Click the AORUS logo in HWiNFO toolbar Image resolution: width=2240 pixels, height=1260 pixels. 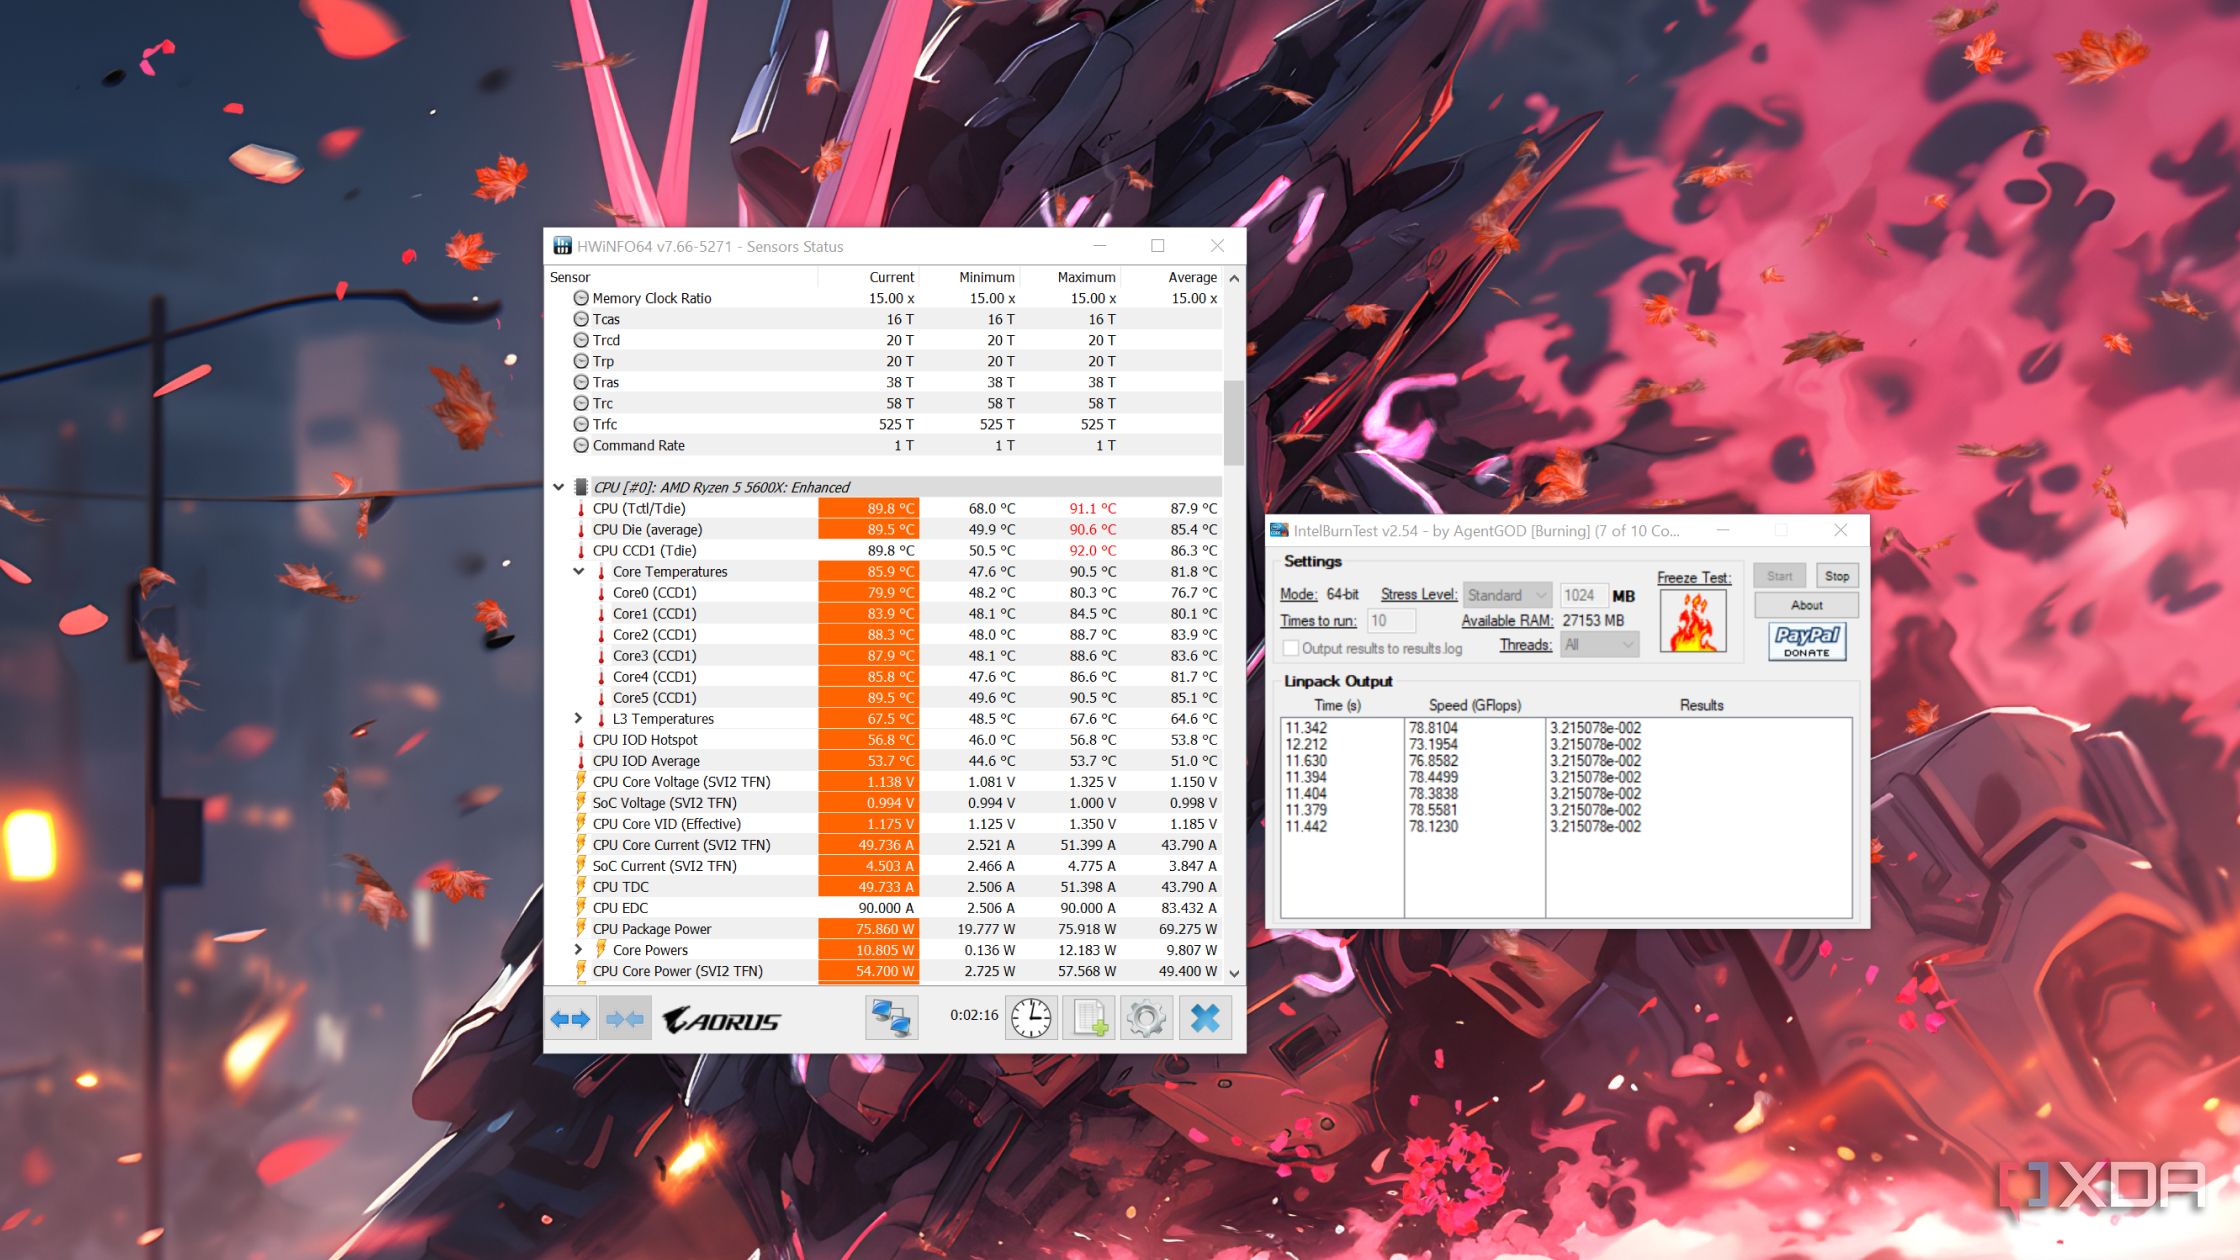point(721,1021)
